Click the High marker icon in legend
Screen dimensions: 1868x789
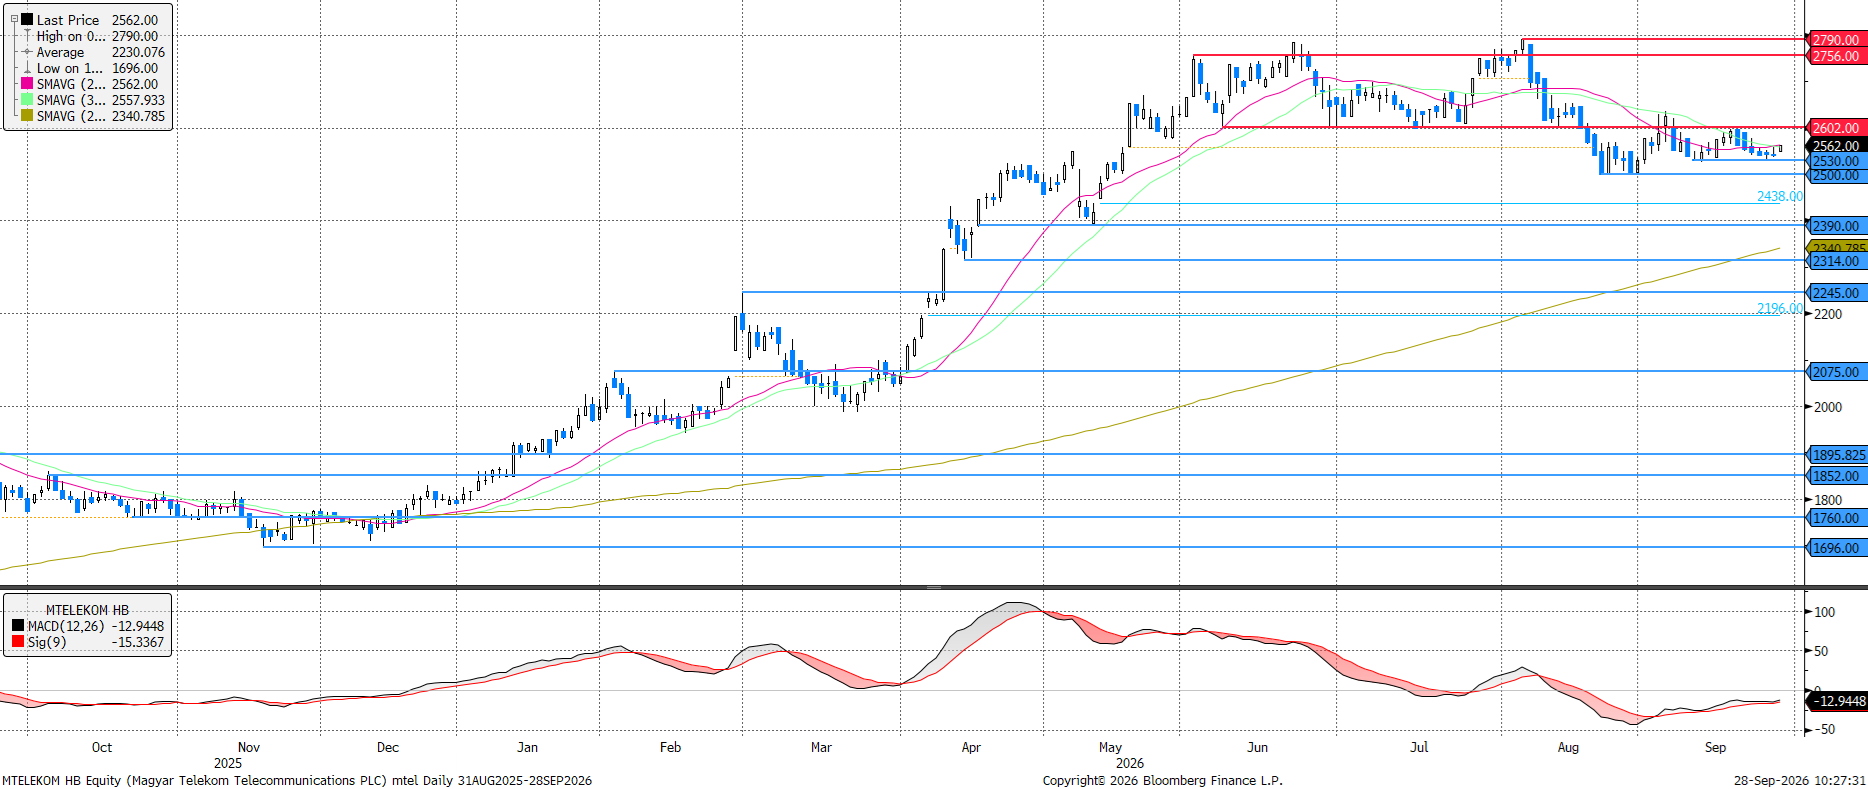(27, 36)
